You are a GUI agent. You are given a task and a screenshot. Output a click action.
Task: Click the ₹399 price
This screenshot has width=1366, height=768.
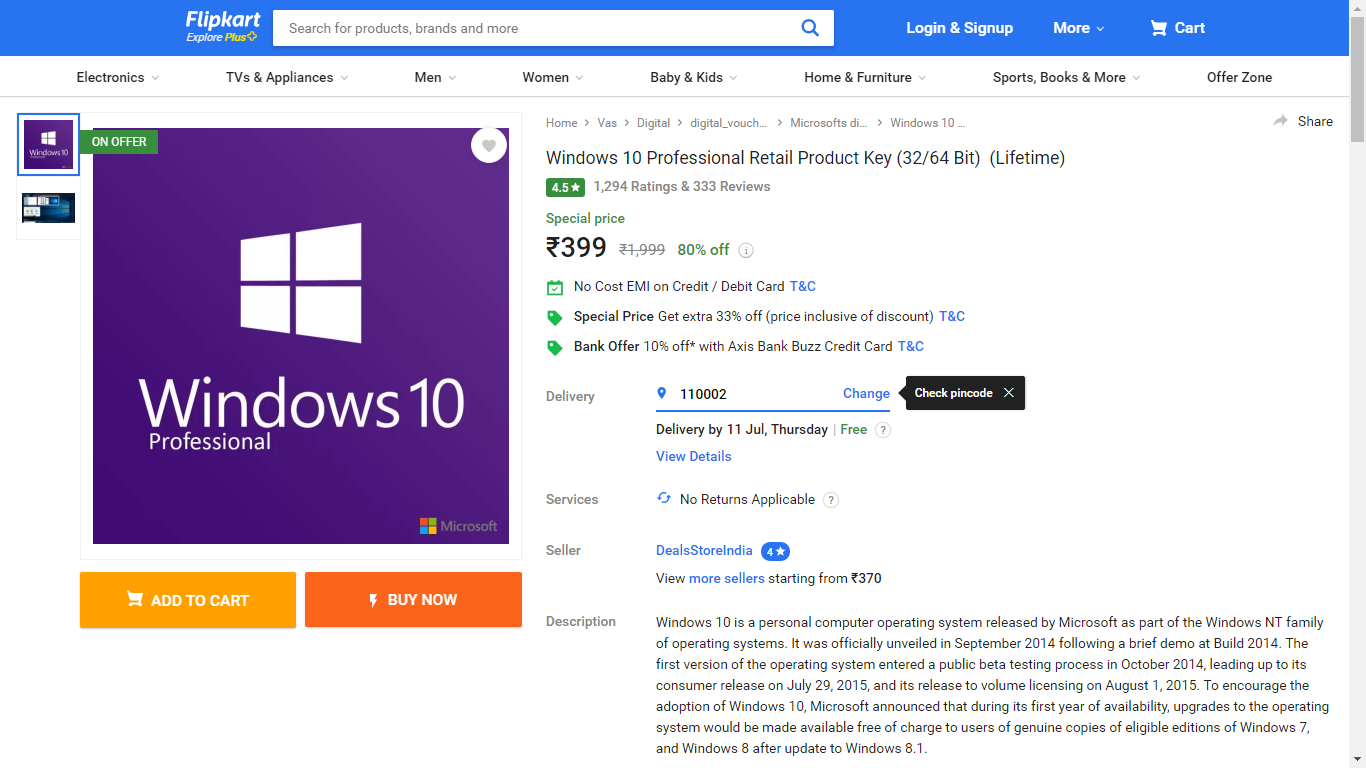point(576,247)
